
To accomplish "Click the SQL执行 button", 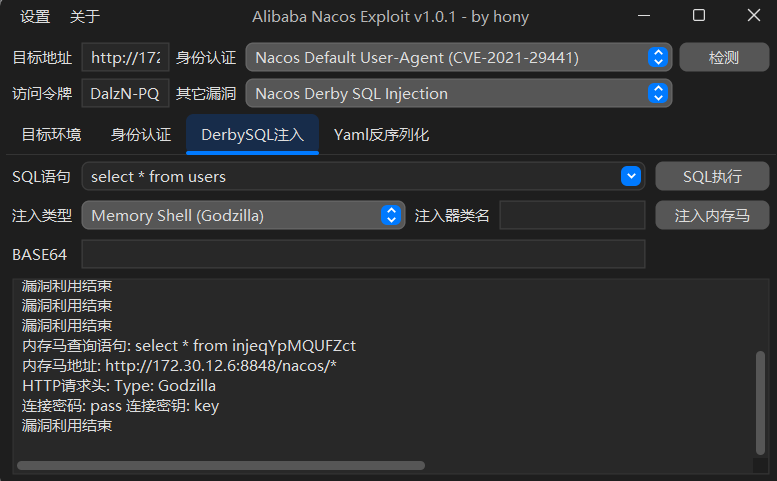I will pos(712,176).
